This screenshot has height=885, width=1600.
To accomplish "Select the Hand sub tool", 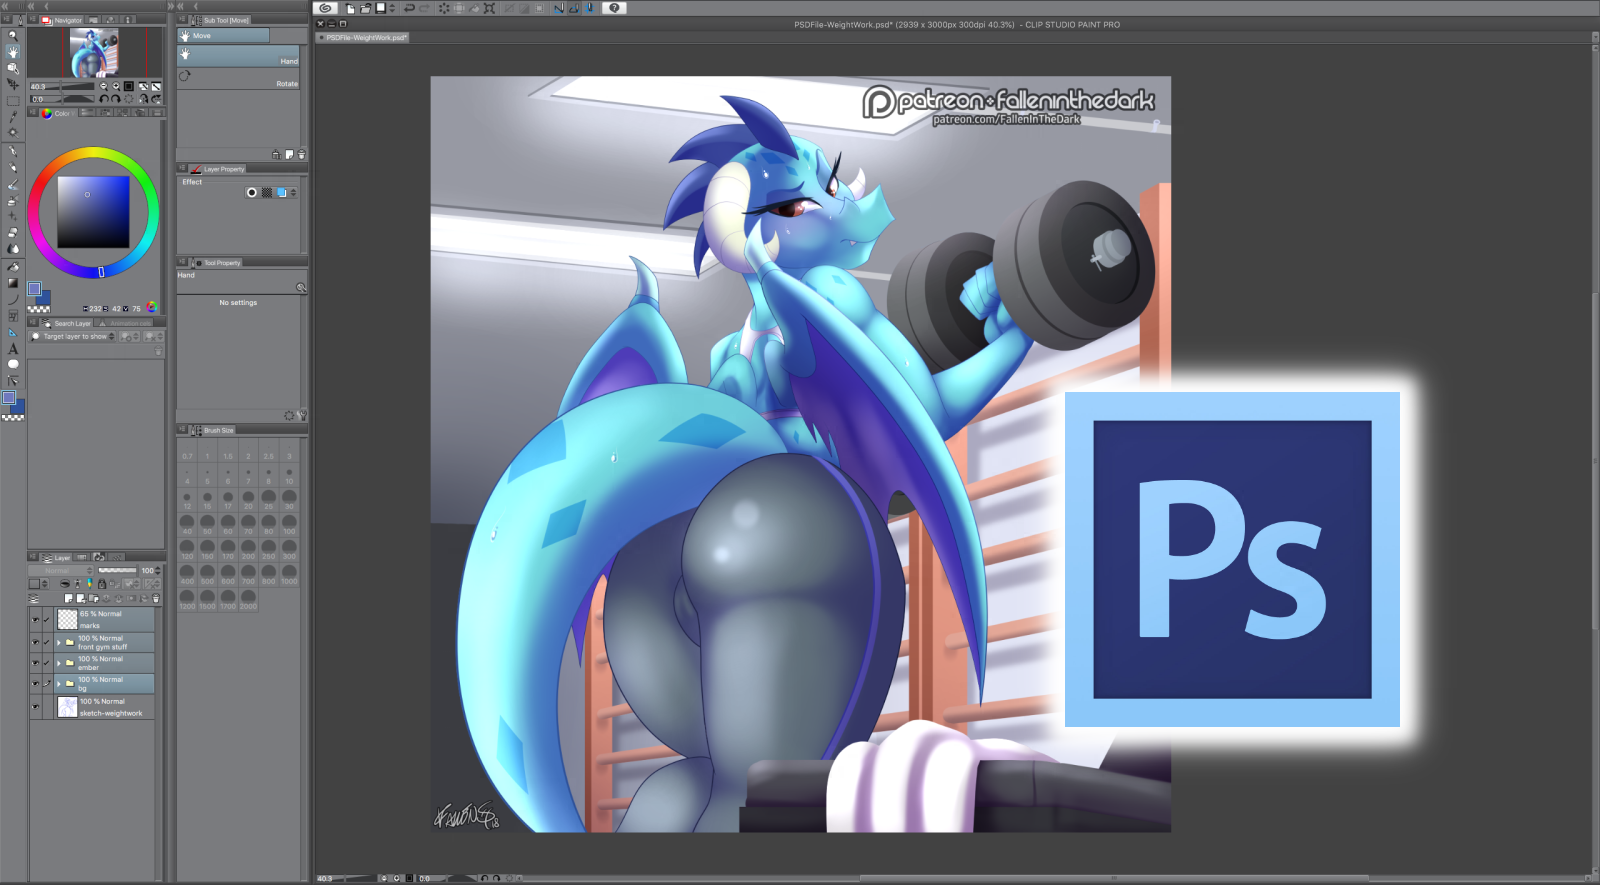I will pos(239,57).
